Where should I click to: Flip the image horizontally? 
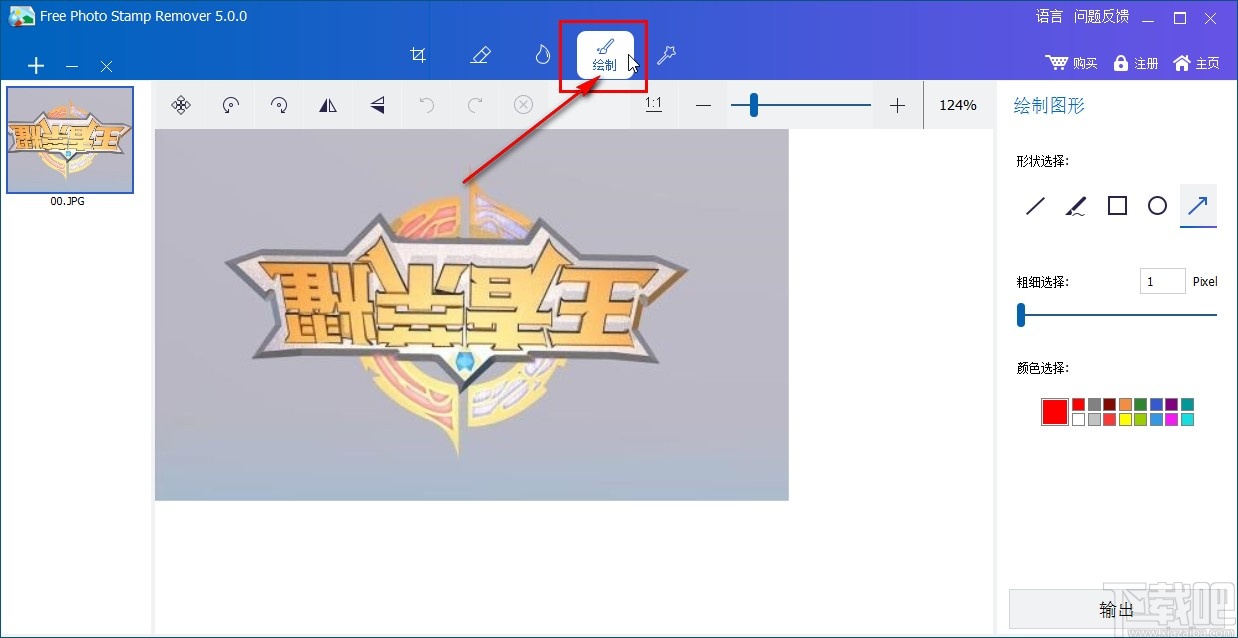pyautogui.click(x=328, y=104)
